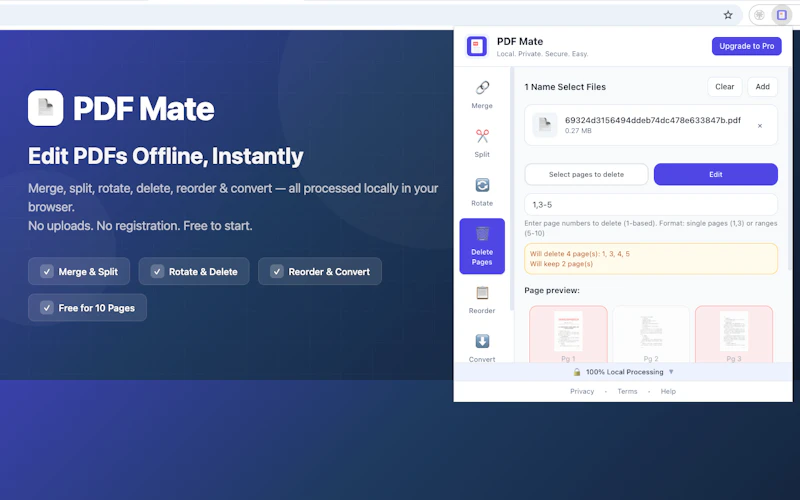Click the 0.27 MB file size text

point(578,131)
